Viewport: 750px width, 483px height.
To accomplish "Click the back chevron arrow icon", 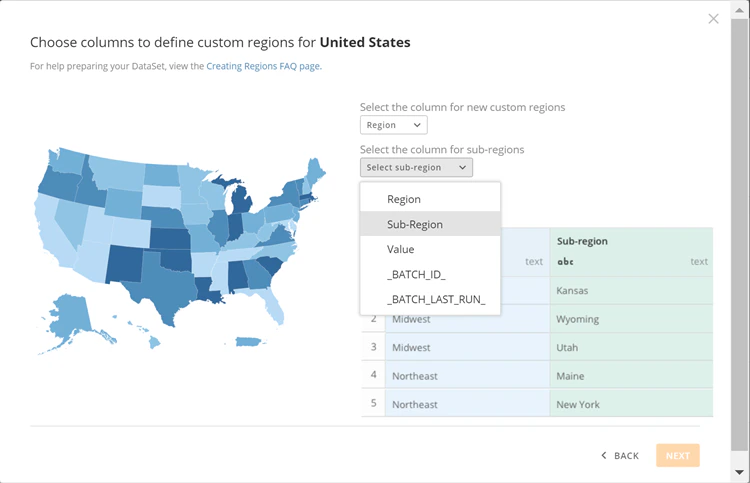I will coord(604,455).
